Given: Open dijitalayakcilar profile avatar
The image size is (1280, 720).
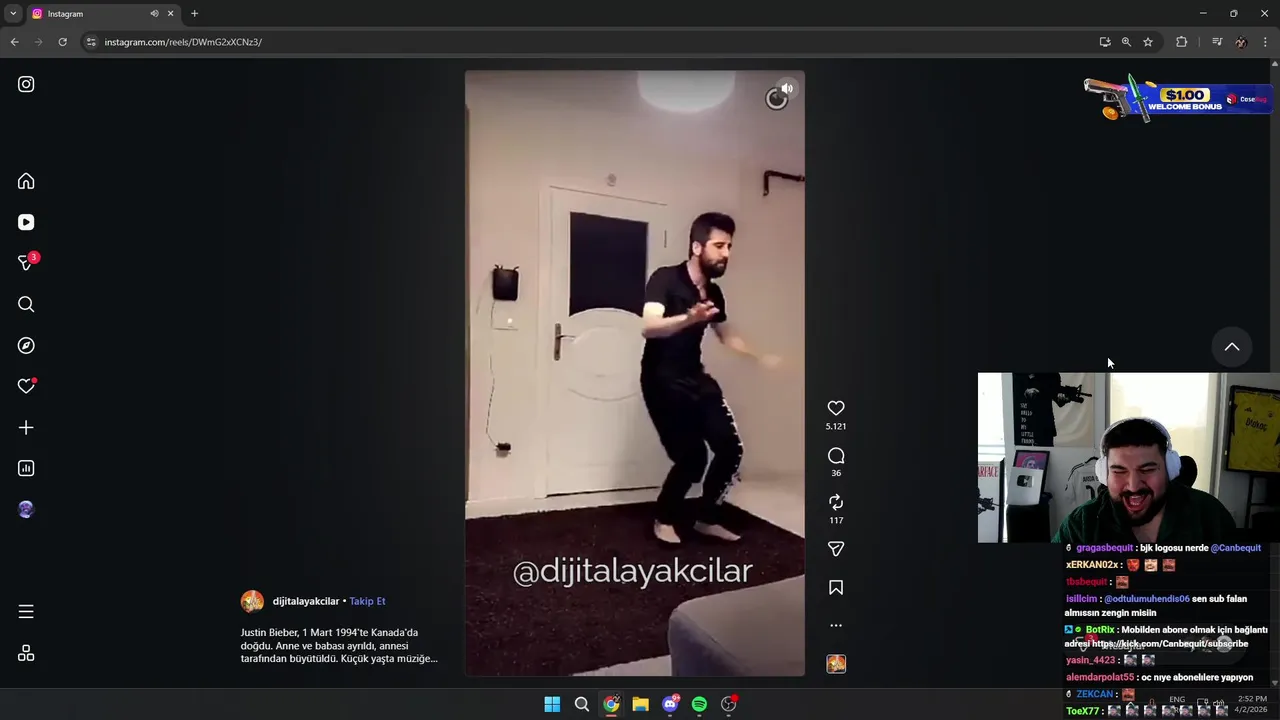Looking at the screenshot, I should coord(252,601).
